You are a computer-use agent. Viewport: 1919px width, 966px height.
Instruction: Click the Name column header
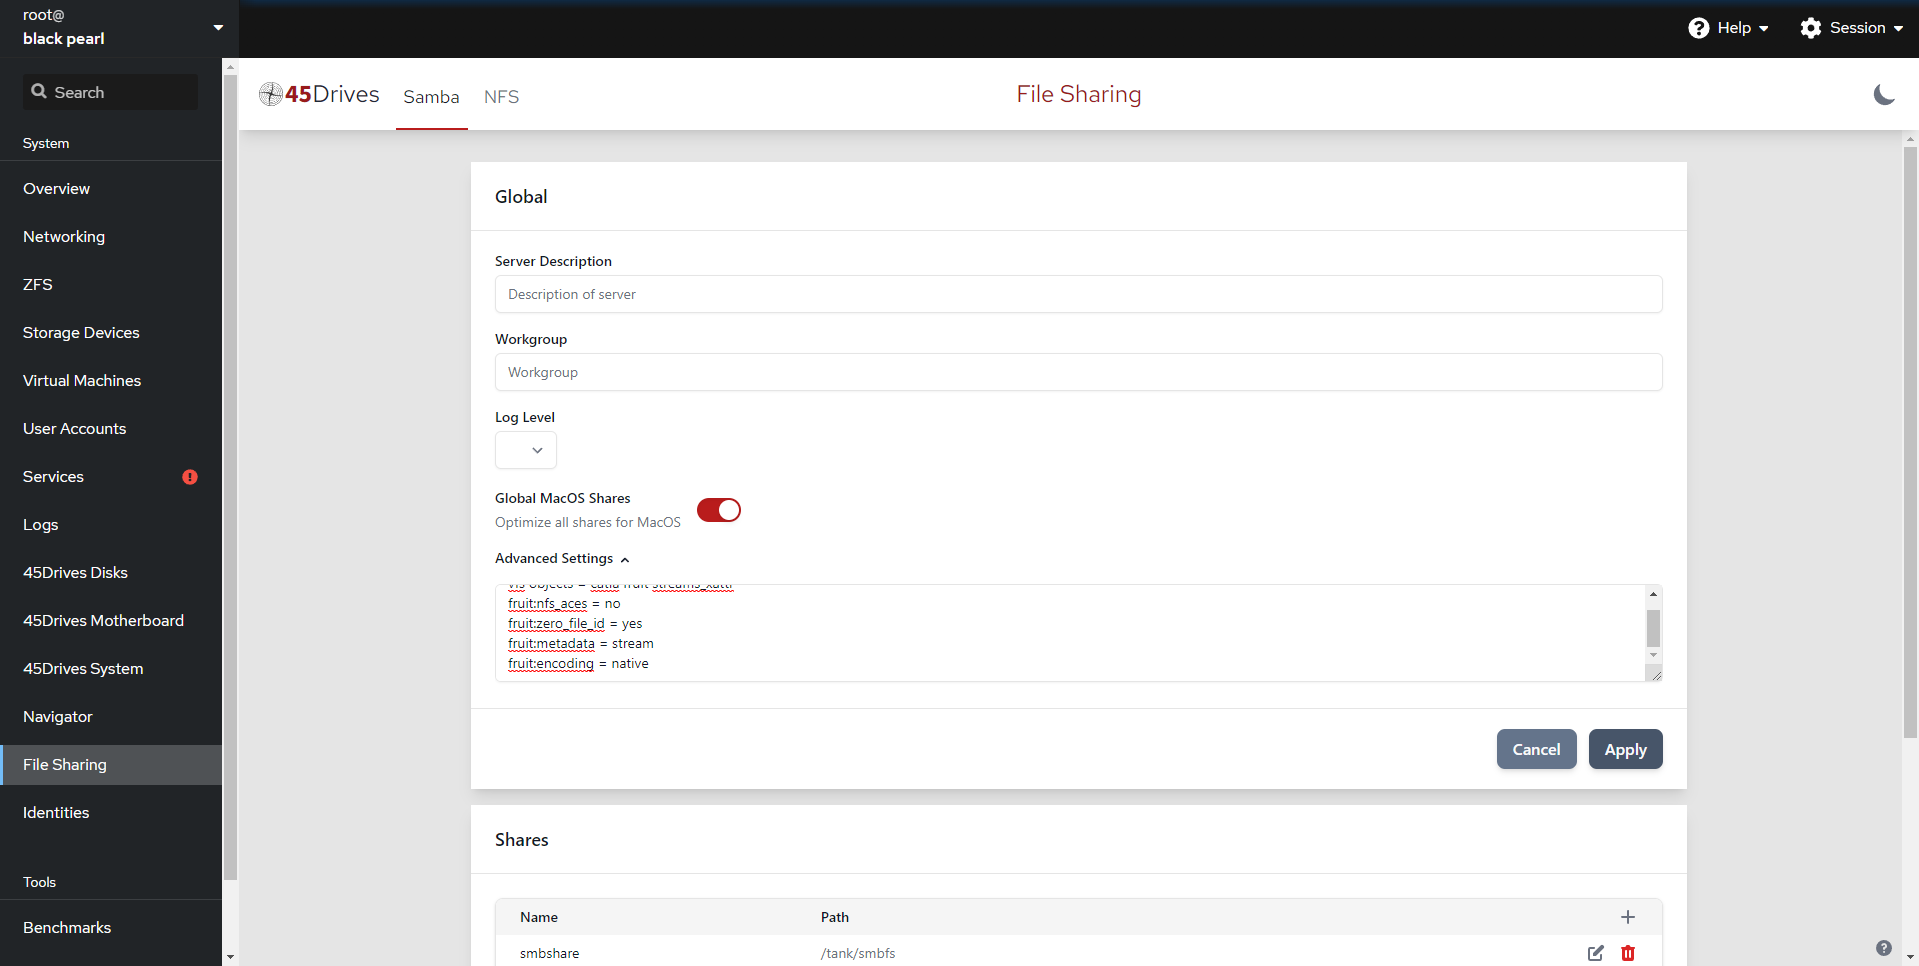click(539, 917)
